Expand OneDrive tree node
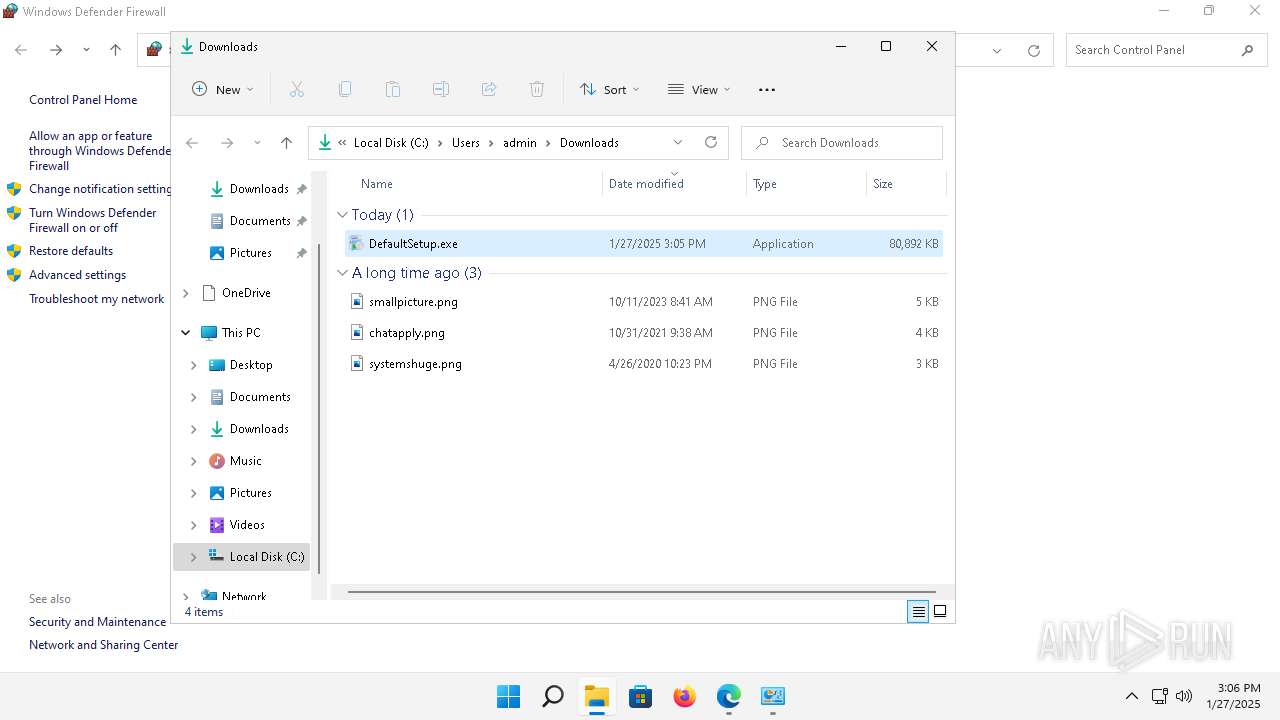The height and width of the screenshot is (720, 1280). click(186, 293)
